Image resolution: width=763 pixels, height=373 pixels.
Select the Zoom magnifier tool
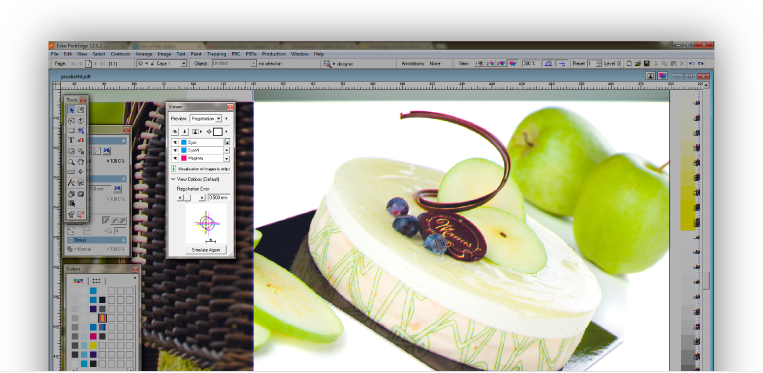coord(71,162)
